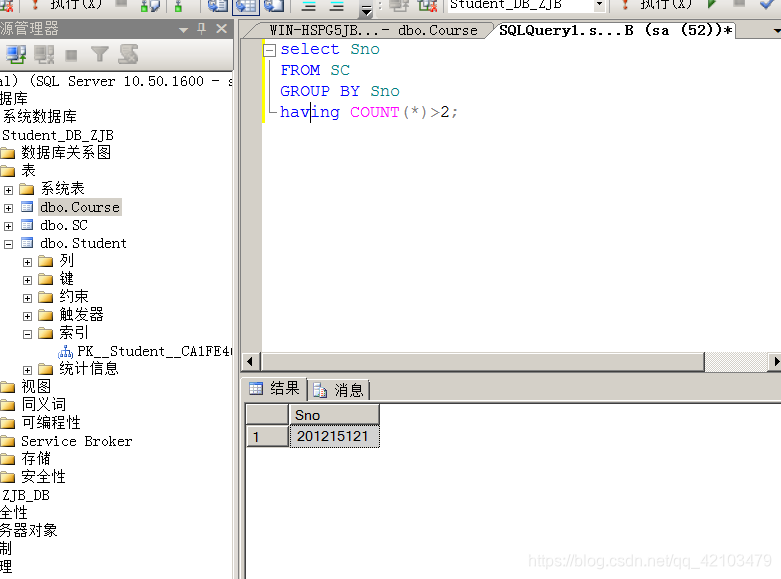
Task: Click the folder icon beside 约束
Action: coord(46,297)
